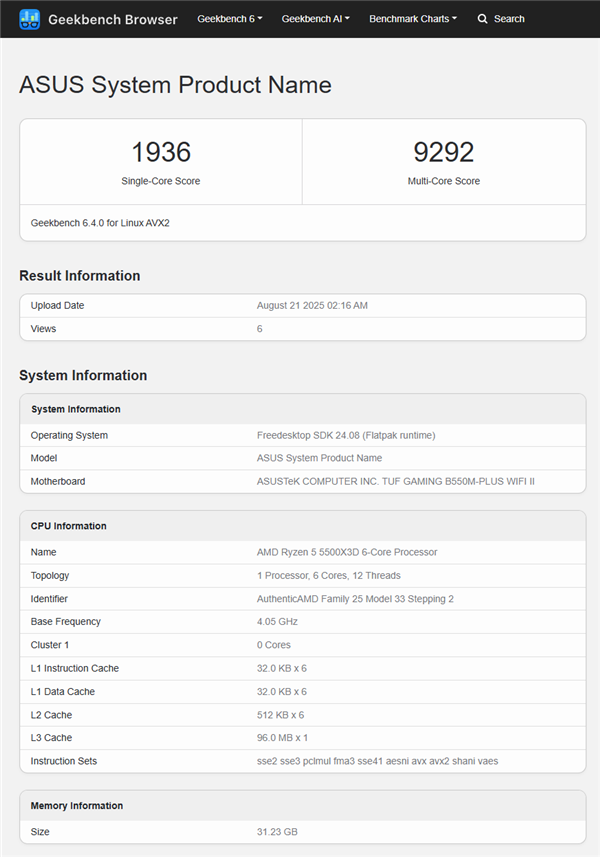Click the Views count in Result Information

[x=259, y=328]
